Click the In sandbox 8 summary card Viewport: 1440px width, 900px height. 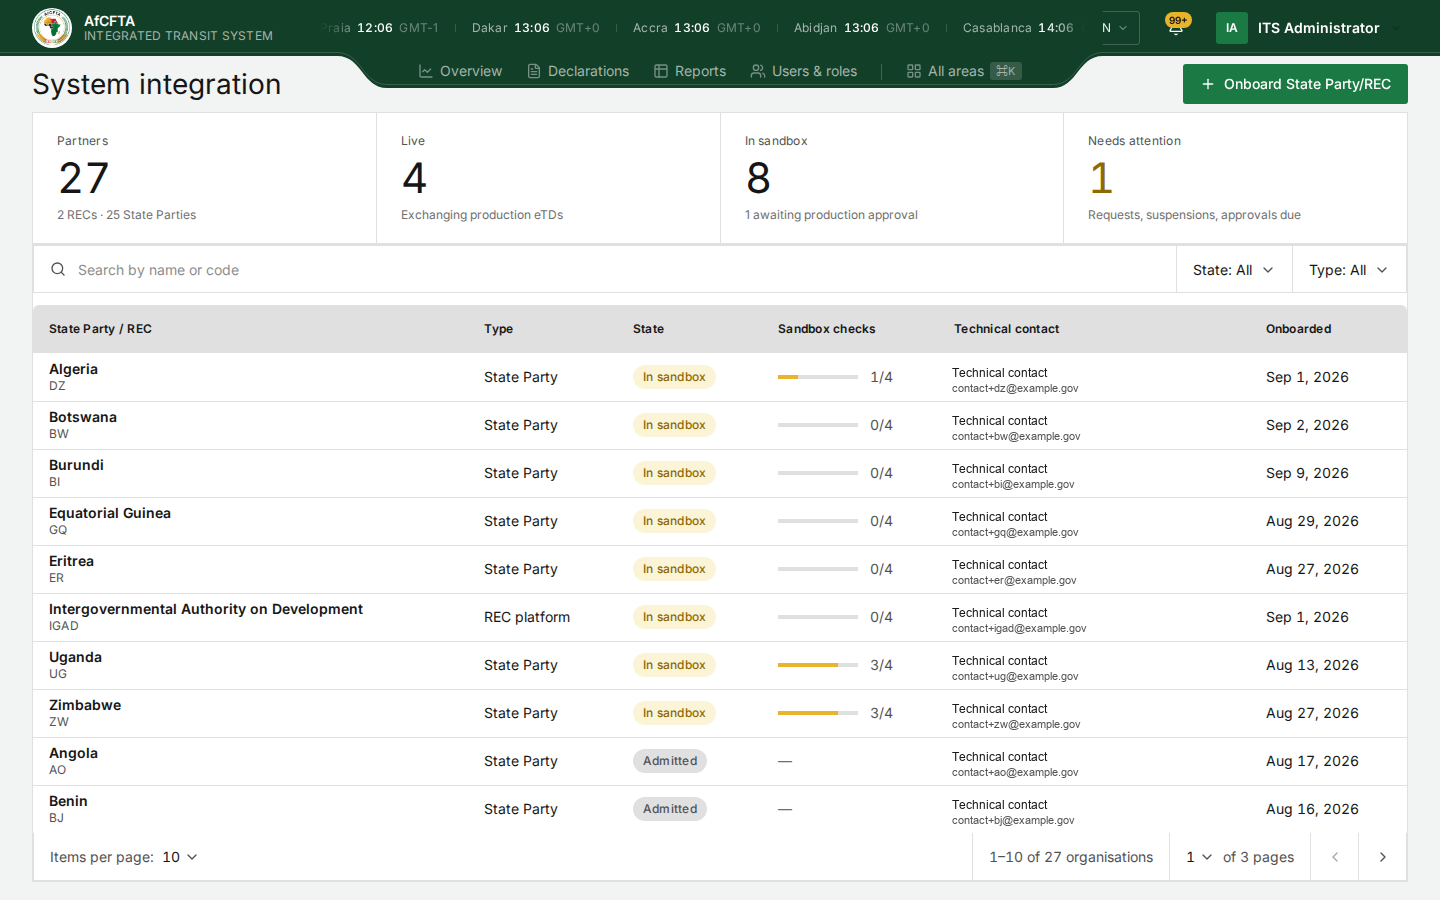[892, 178]
